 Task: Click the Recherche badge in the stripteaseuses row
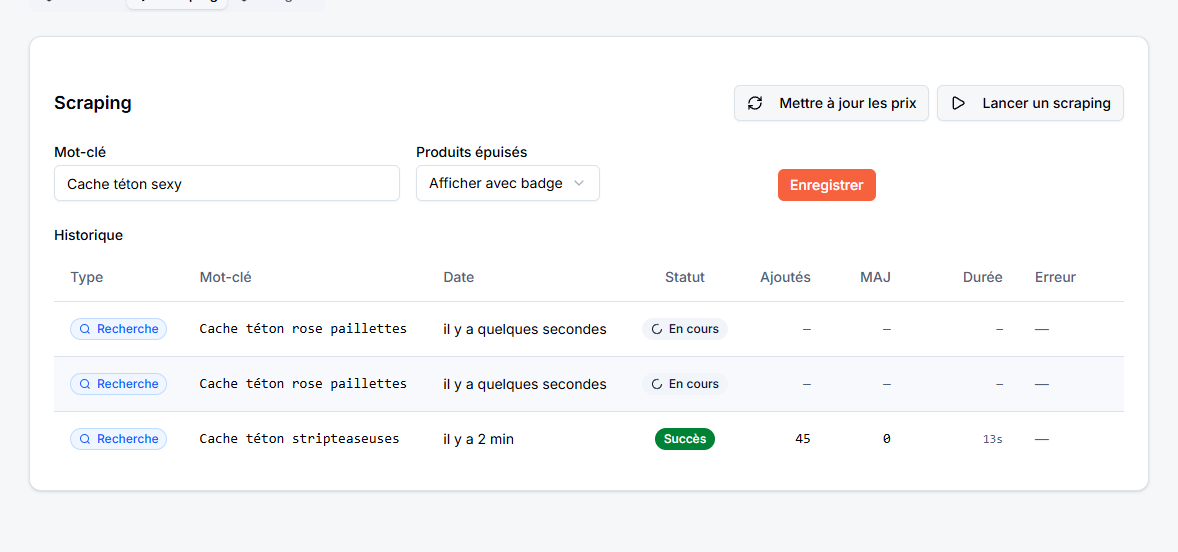pos(119,439)
